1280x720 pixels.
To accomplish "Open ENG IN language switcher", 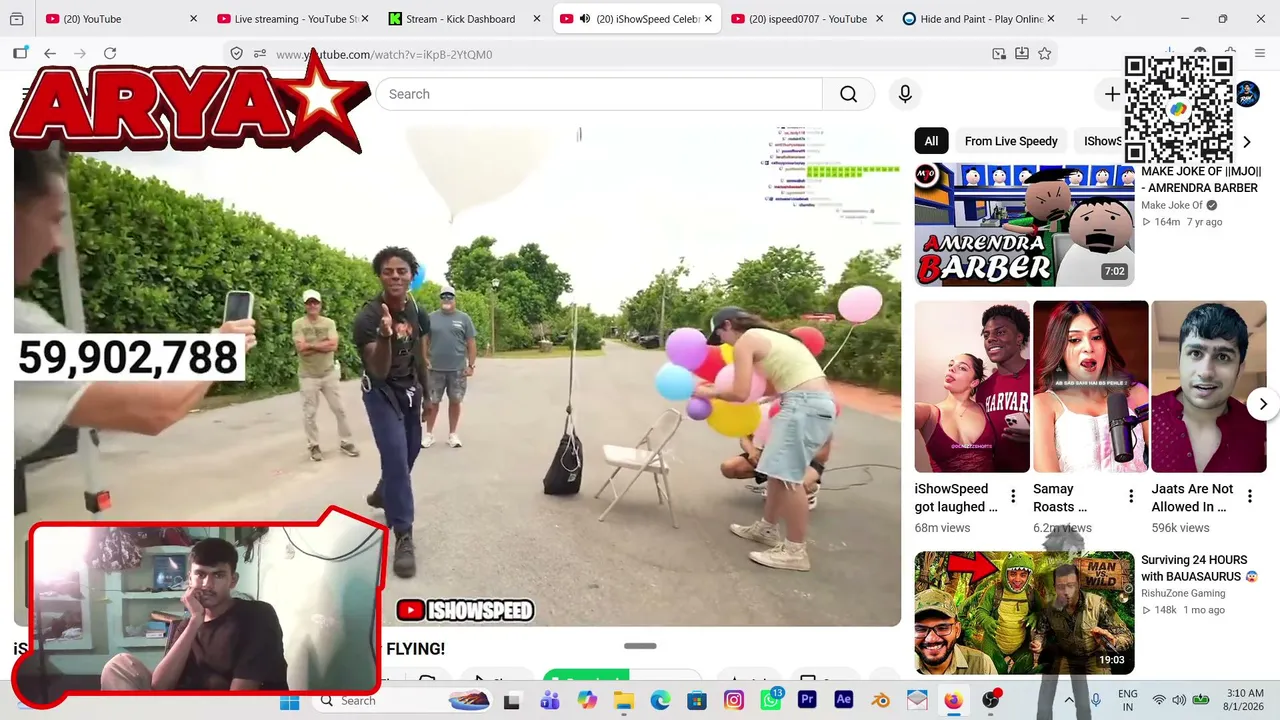I will pyautogui.click(x=1127, y=700).
